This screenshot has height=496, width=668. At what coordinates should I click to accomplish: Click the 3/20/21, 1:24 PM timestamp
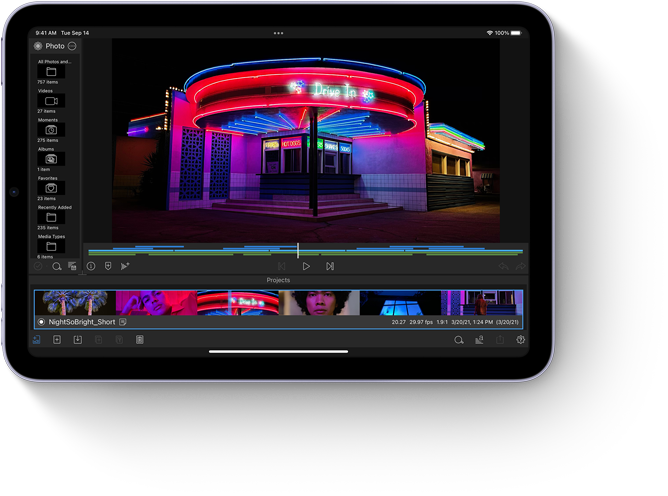pyautogui.click(x=472, y=322)
